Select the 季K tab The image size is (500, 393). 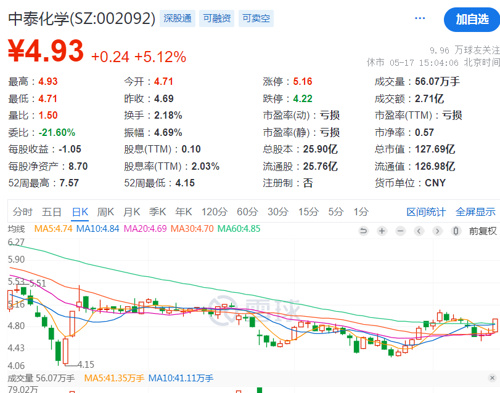click(x=158, y=212)
